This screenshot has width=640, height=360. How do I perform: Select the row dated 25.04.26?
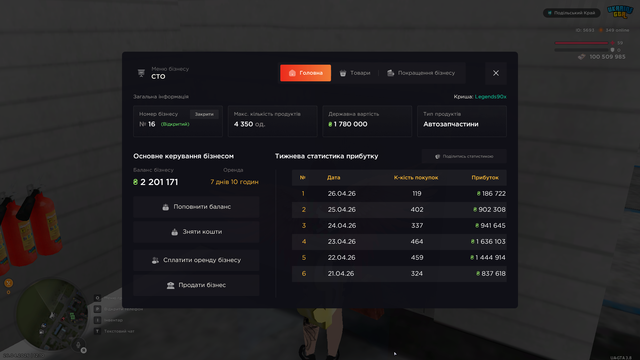399,209
